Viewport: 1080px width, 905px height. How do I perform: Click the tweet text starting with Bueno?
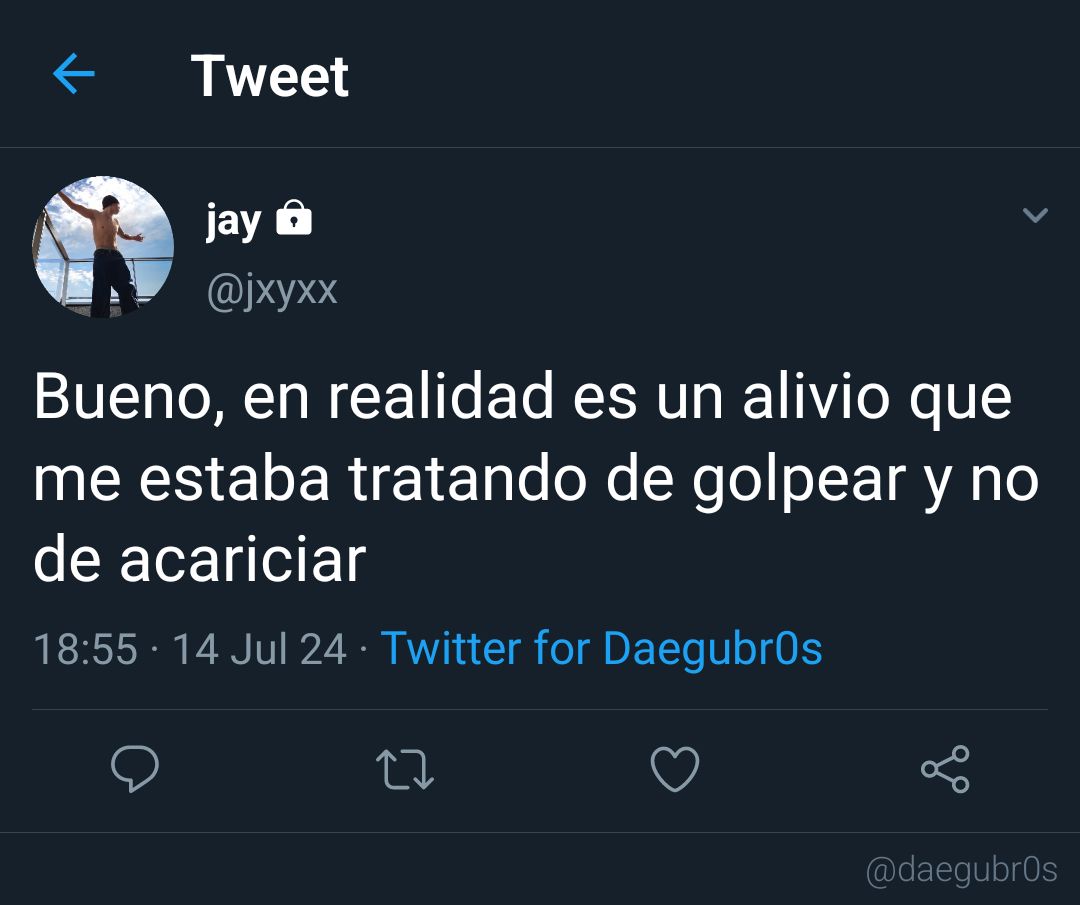tap(536, 478)
